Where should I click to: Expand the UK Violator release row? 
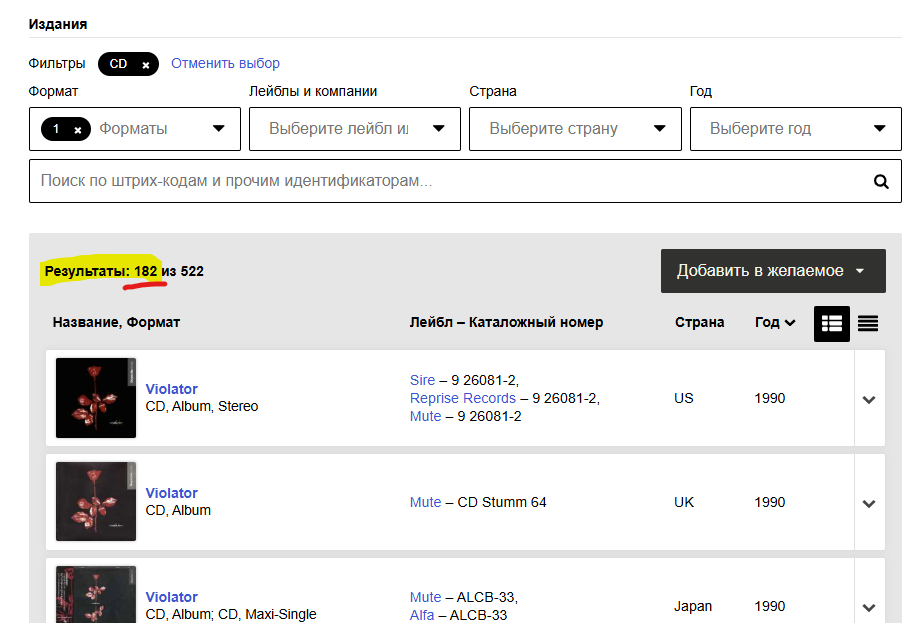coord(869,503)
